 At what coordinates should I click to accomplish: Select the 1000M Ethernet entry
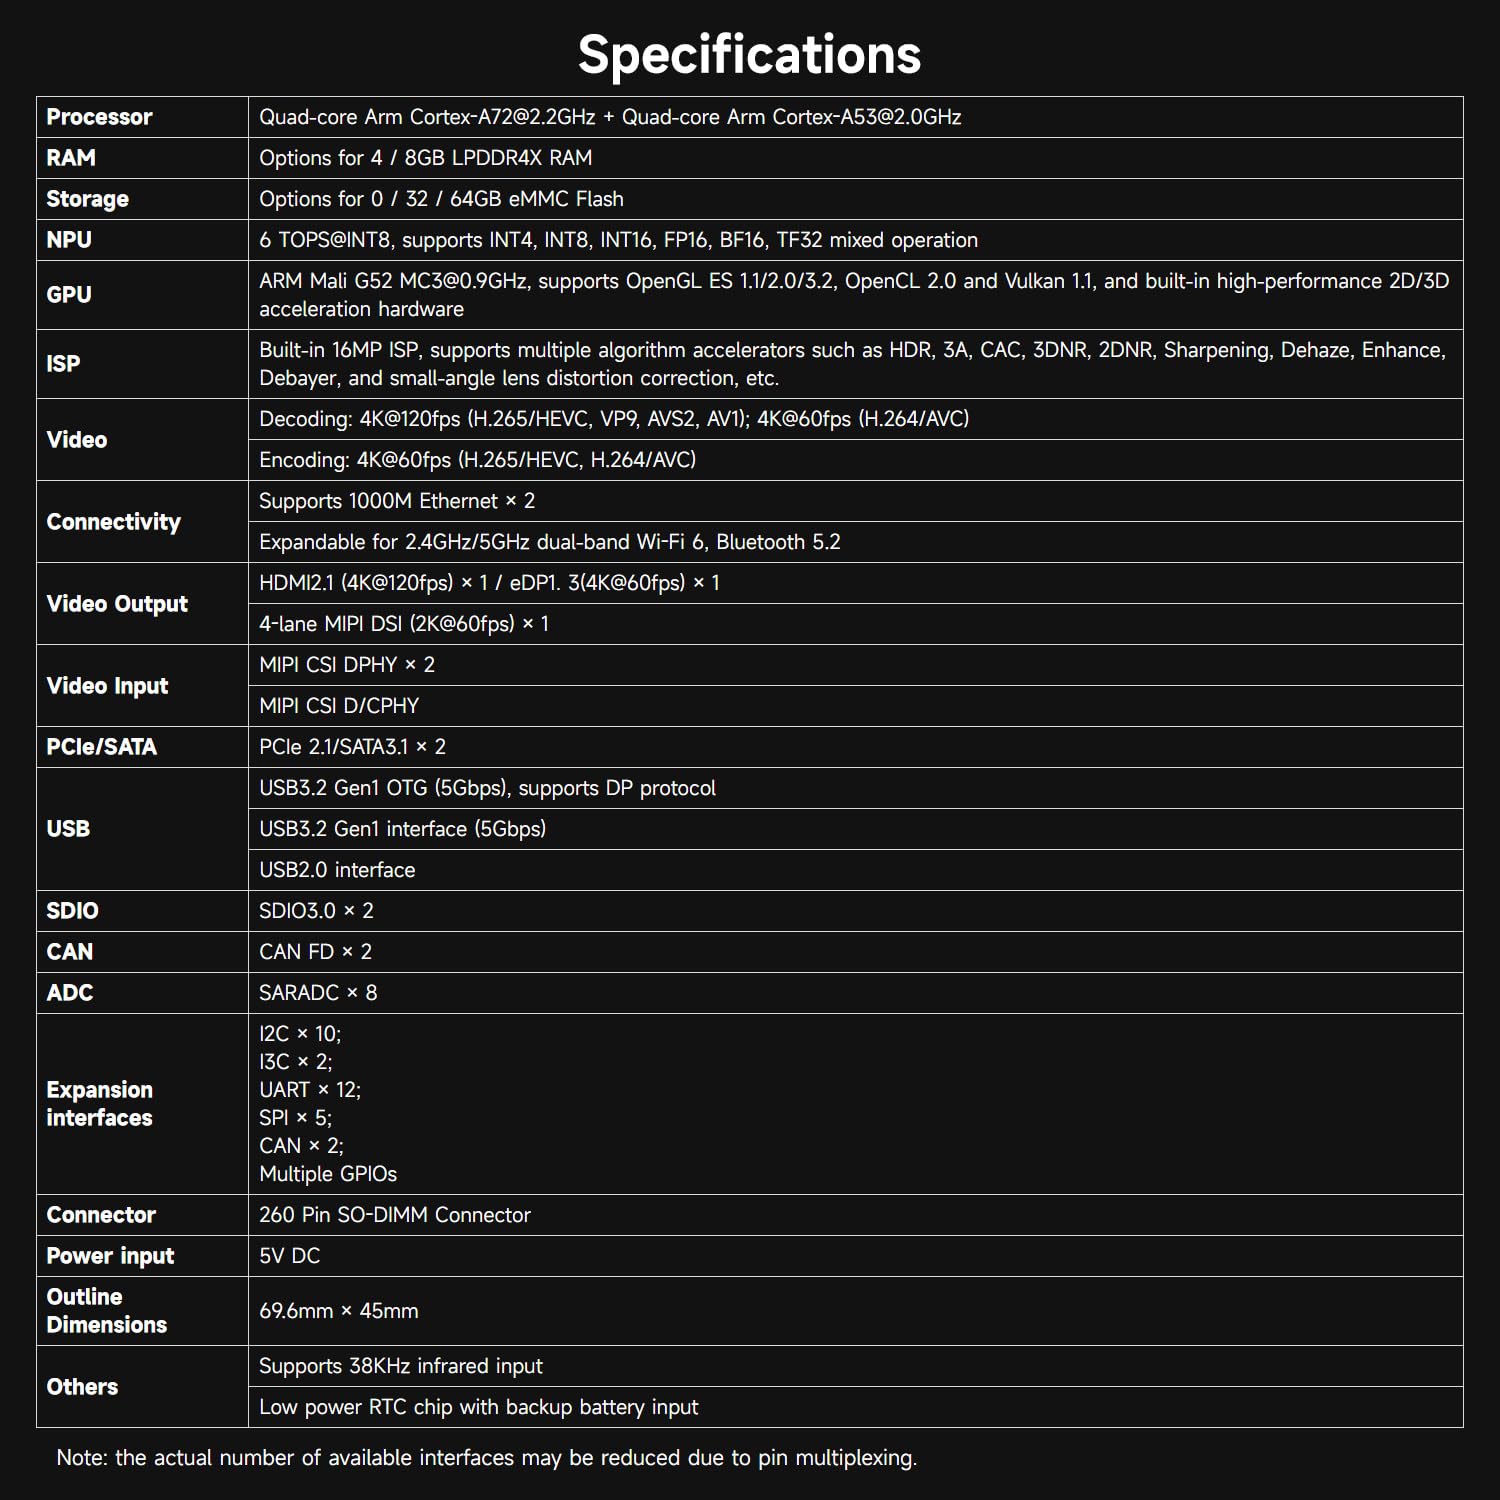(x=397, y=501)
